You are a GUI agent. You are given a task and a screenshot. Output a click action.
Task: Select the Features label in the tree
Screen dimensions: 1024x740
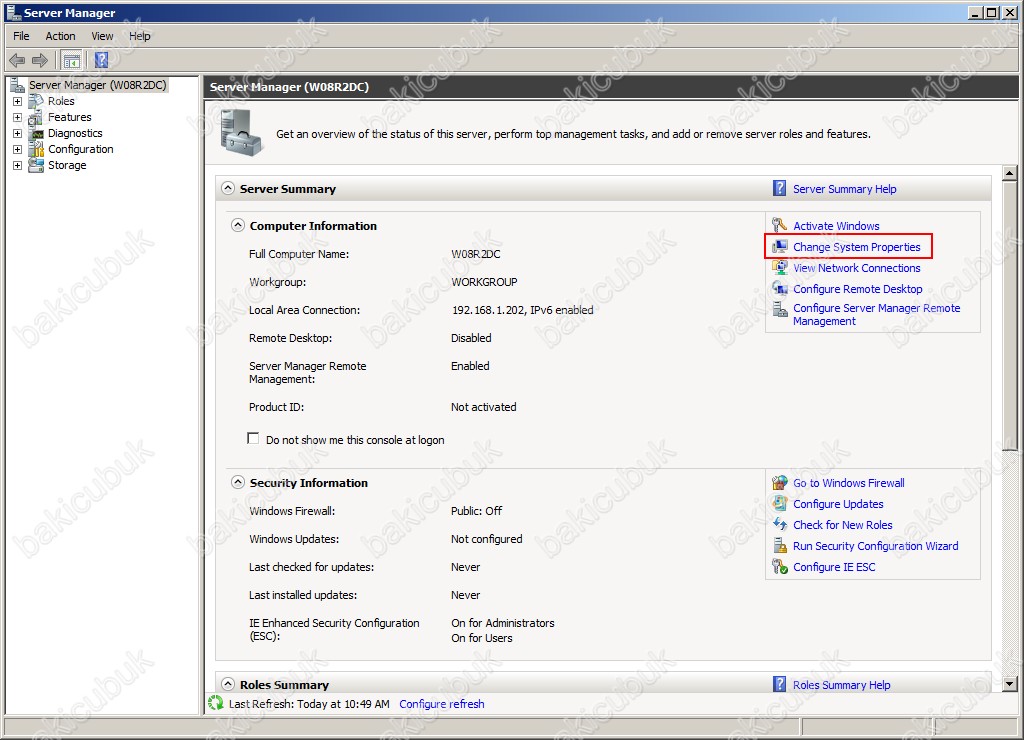coord(70,118)
